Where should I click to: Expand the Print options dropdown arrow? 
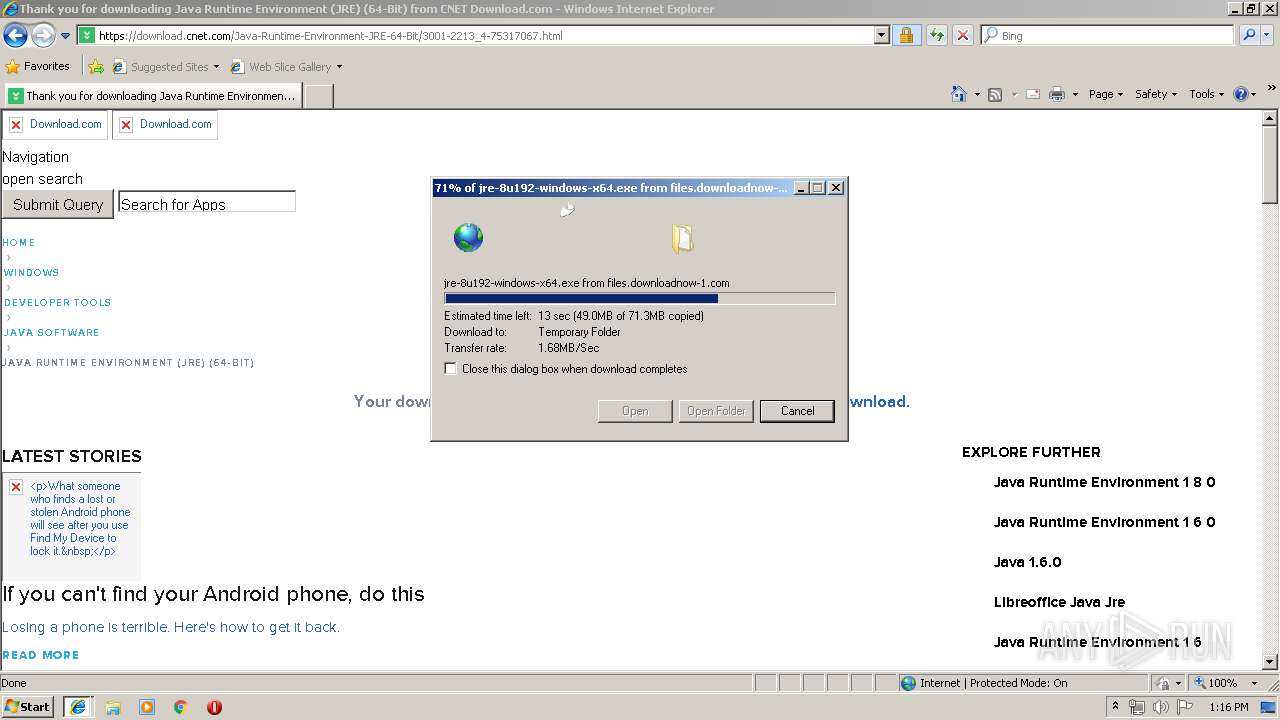coord(1075,94)
